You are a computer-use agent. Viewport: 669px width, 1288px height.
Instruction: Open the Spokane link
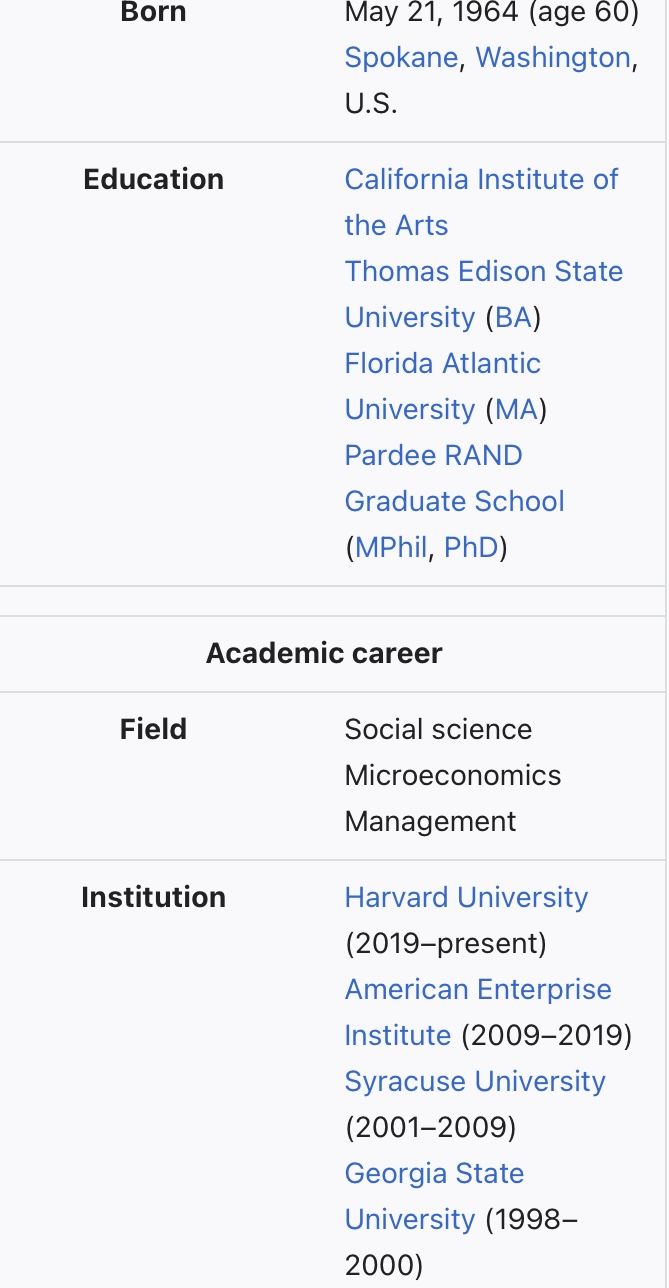coord(401,58)
